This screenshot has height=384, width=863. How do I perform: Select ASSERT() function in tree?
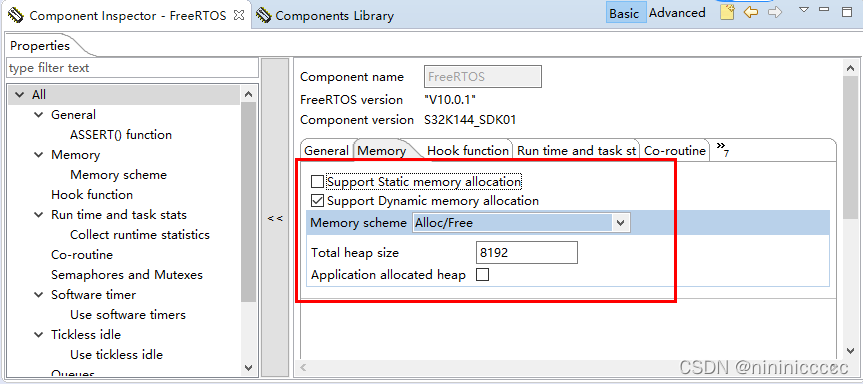[x=121, y=135]
